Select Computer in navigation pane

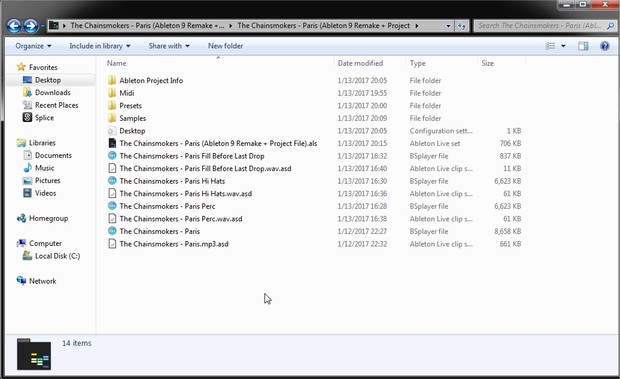(39, 243)
